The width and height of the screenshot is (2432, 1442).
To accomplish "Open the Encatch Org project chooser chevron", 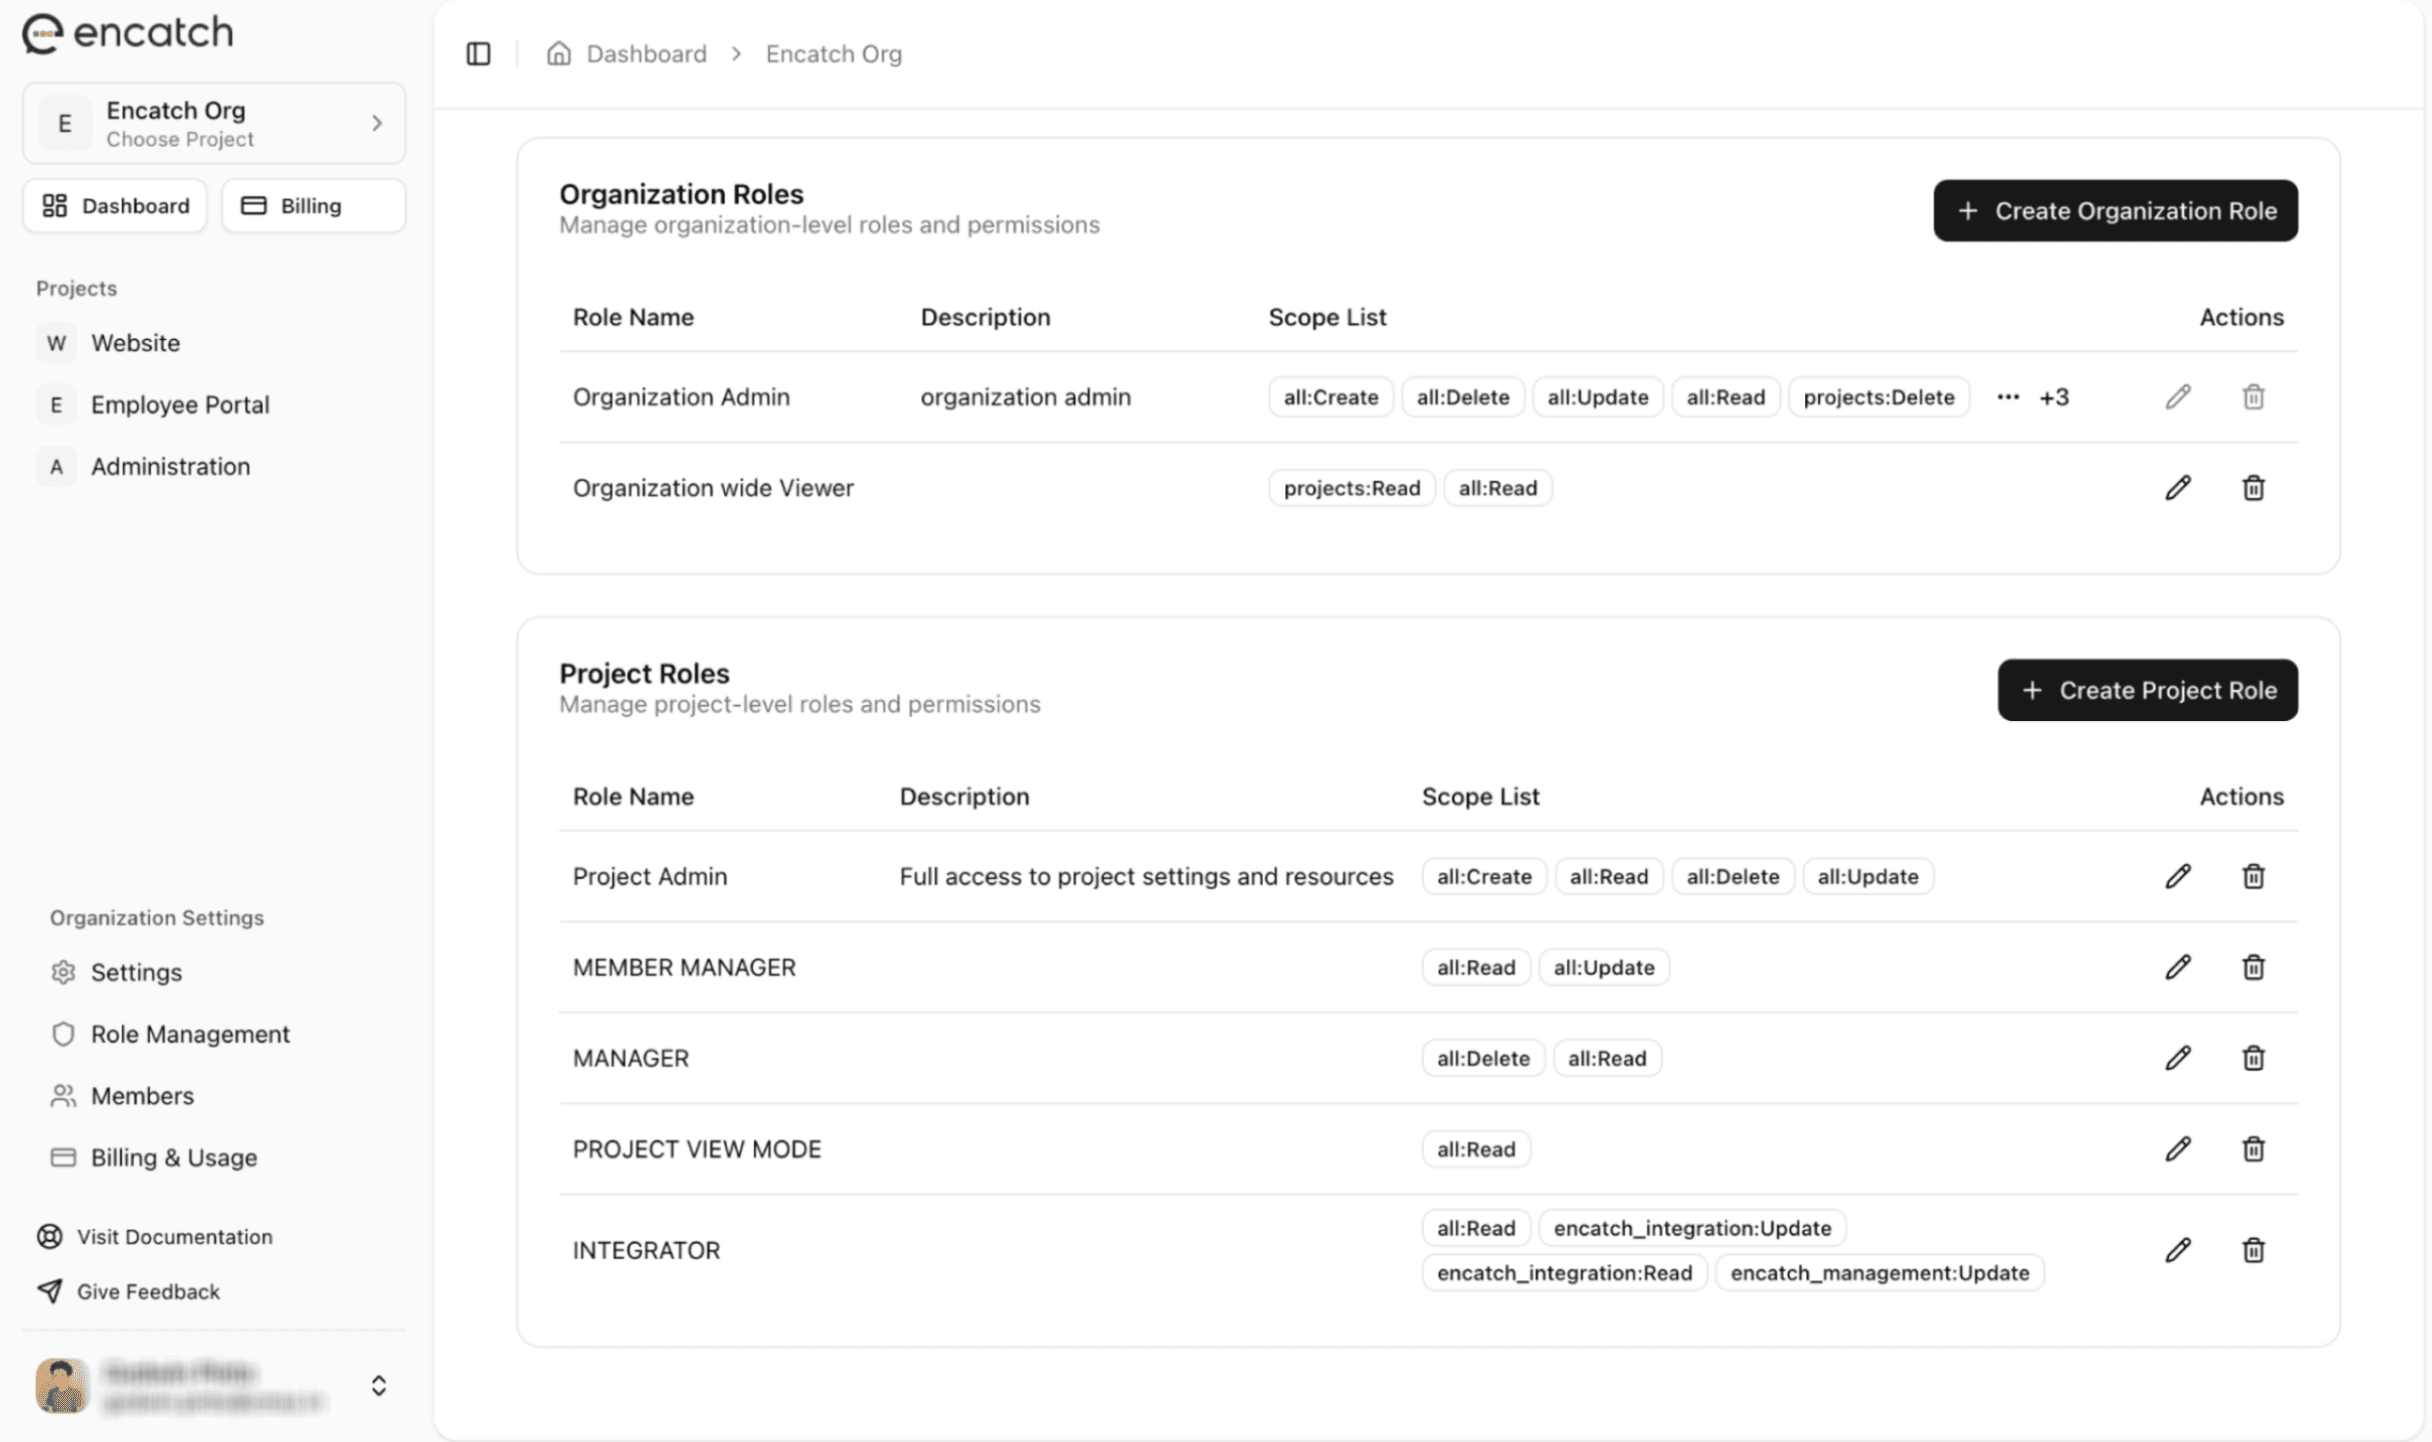I will click(377, 122).
